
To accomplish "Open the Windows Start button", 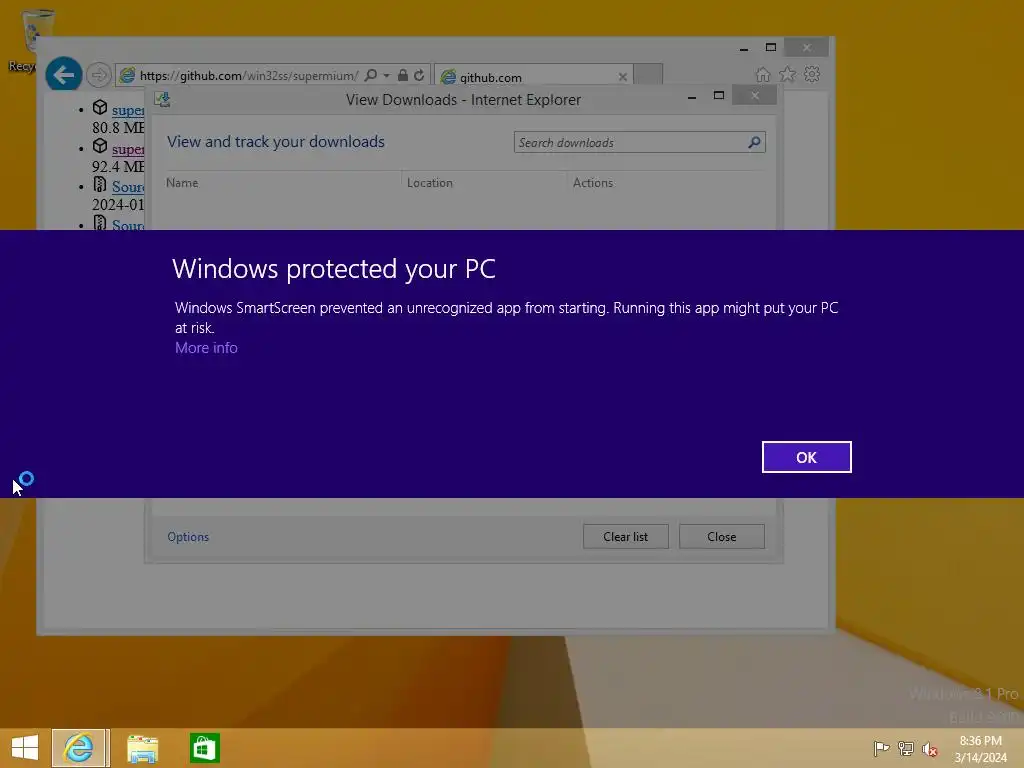I will (x=25, y=748).
